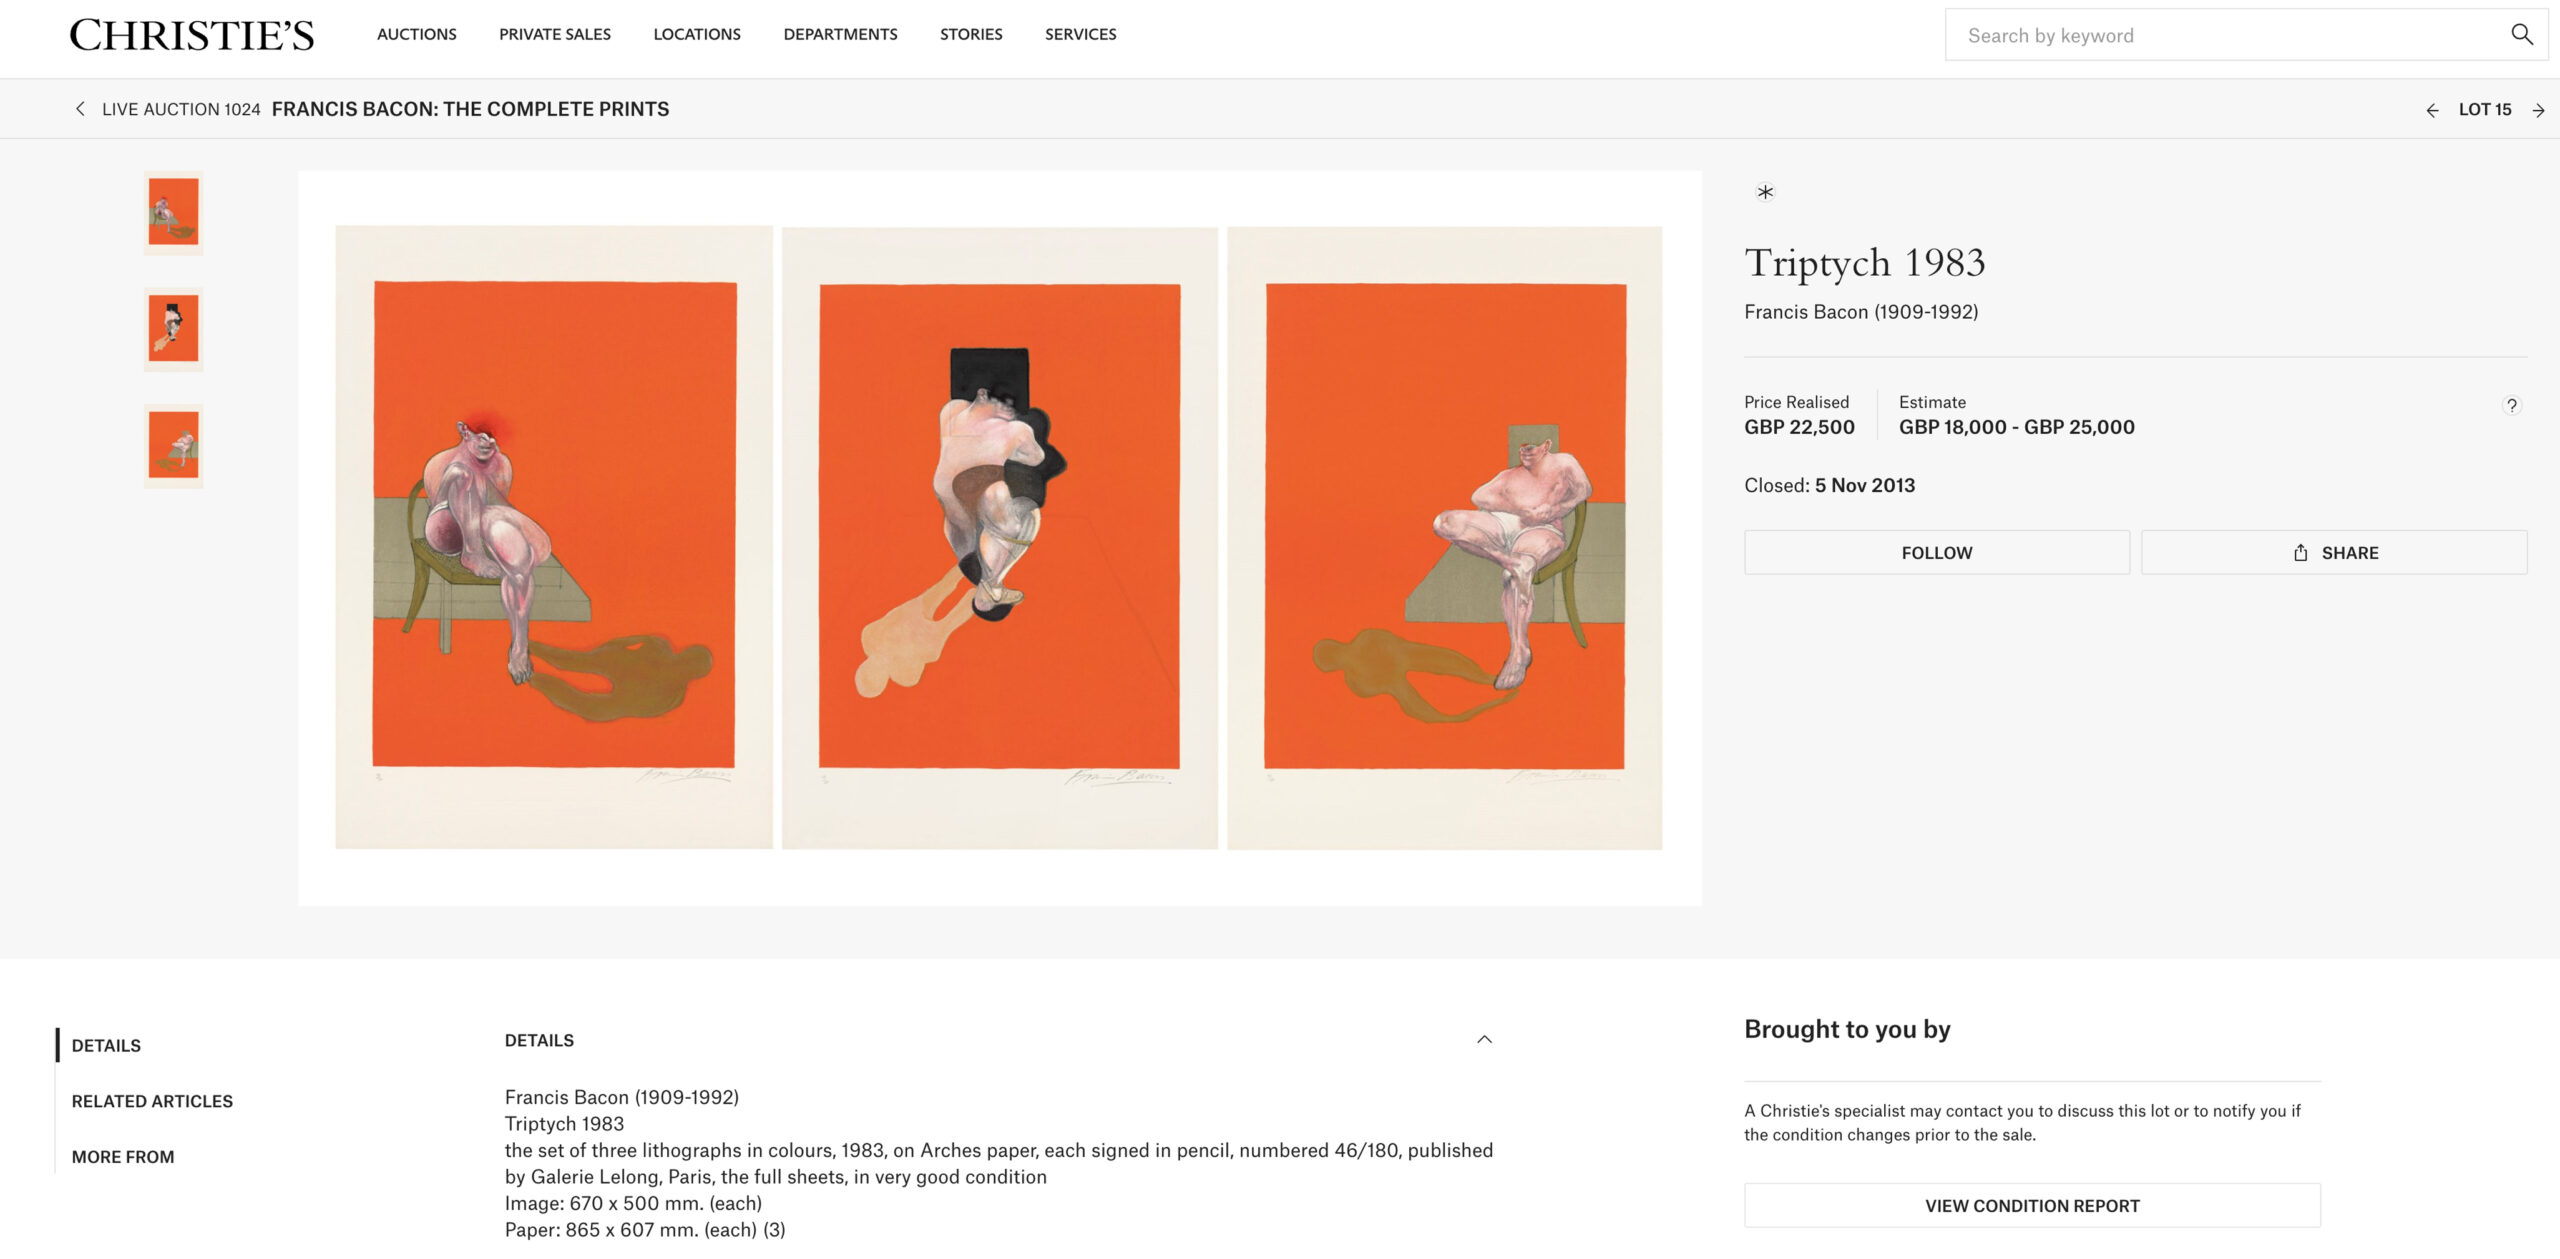
Task: Click the Follow button
Action: pos(1936,553)
